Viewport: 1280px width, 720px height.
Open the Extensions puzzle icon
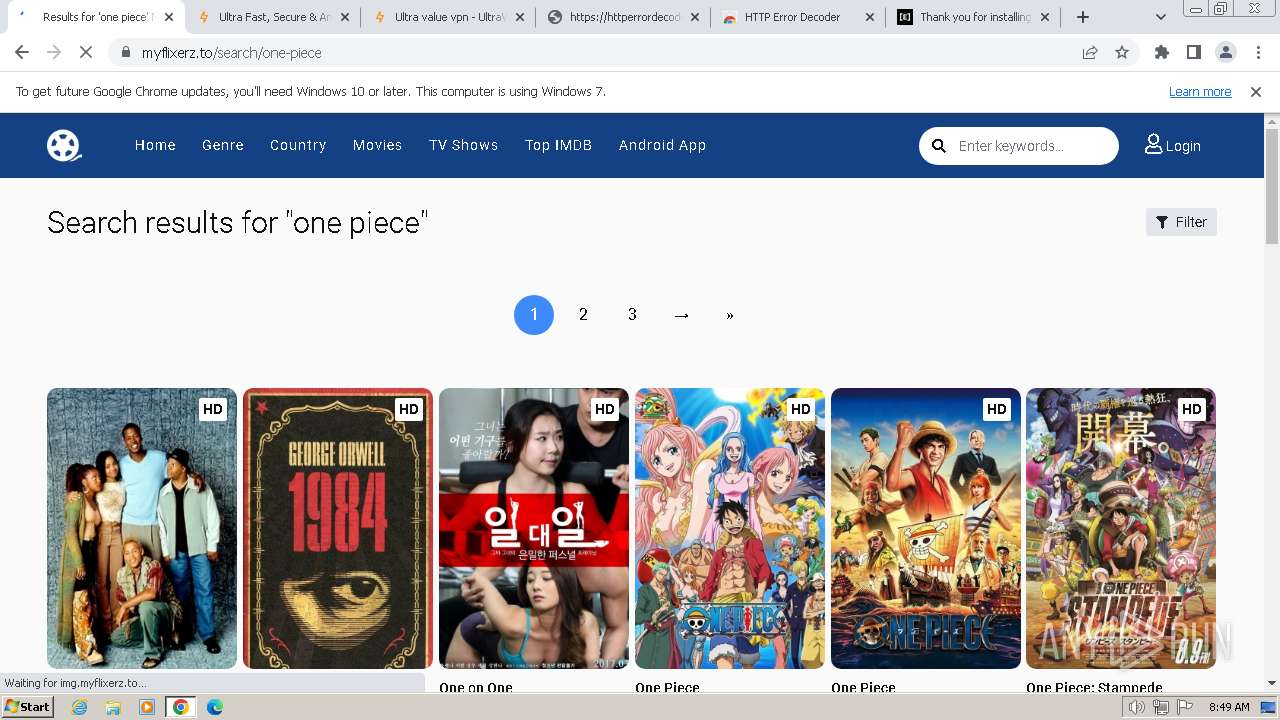1162,53
